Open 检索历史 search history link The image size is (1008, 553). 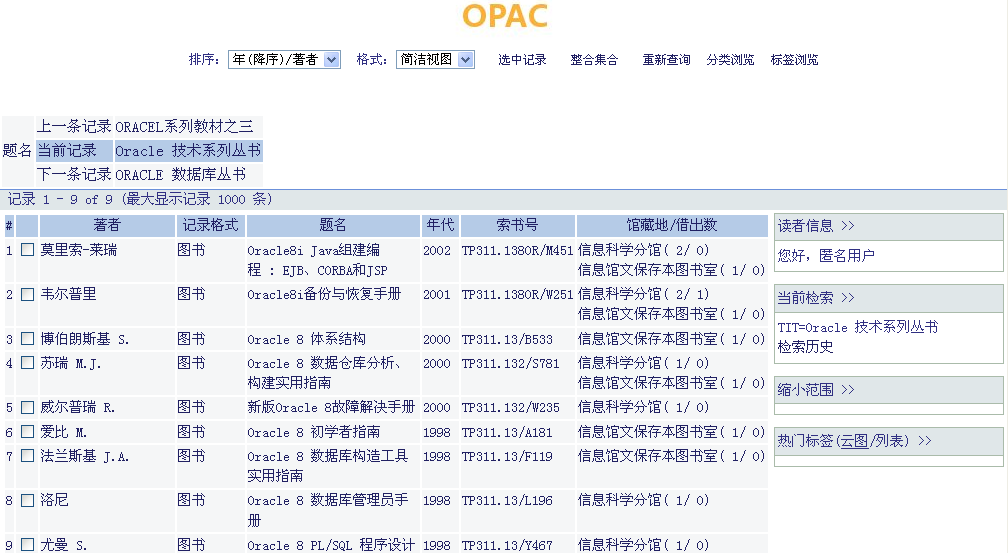click(x=806, y=347)
